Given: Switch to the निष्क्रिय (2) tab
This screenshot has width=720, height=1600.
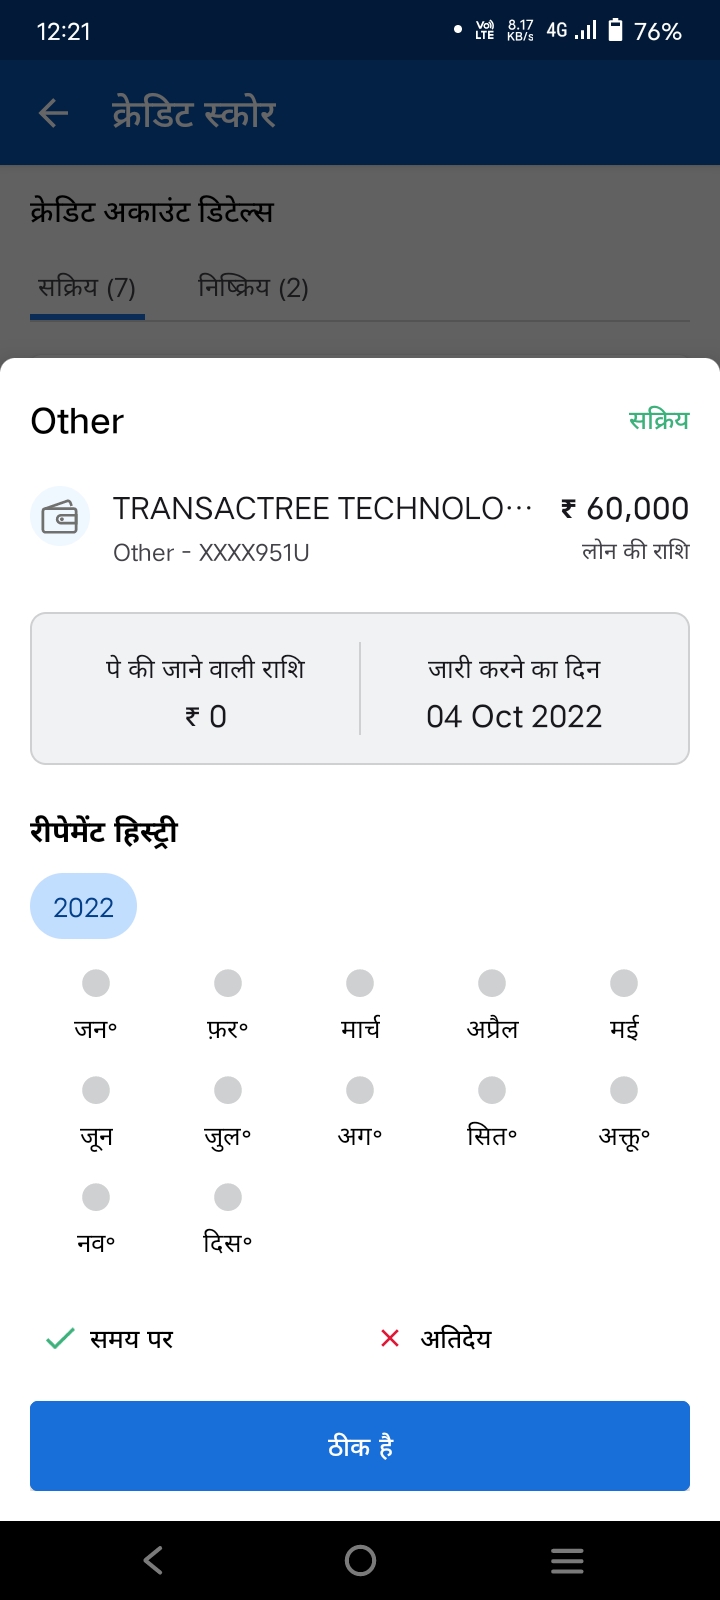Looking at the screenshot, I should point(253,288).
